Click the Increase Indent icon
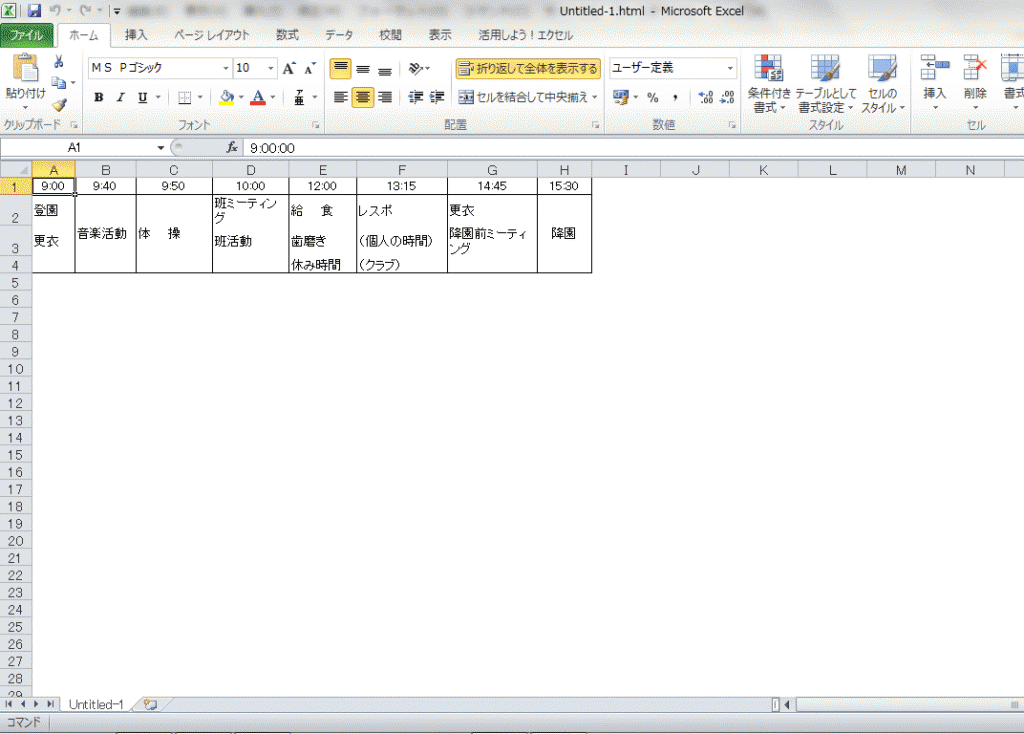The image size is (1024, 734). point(437,98)
